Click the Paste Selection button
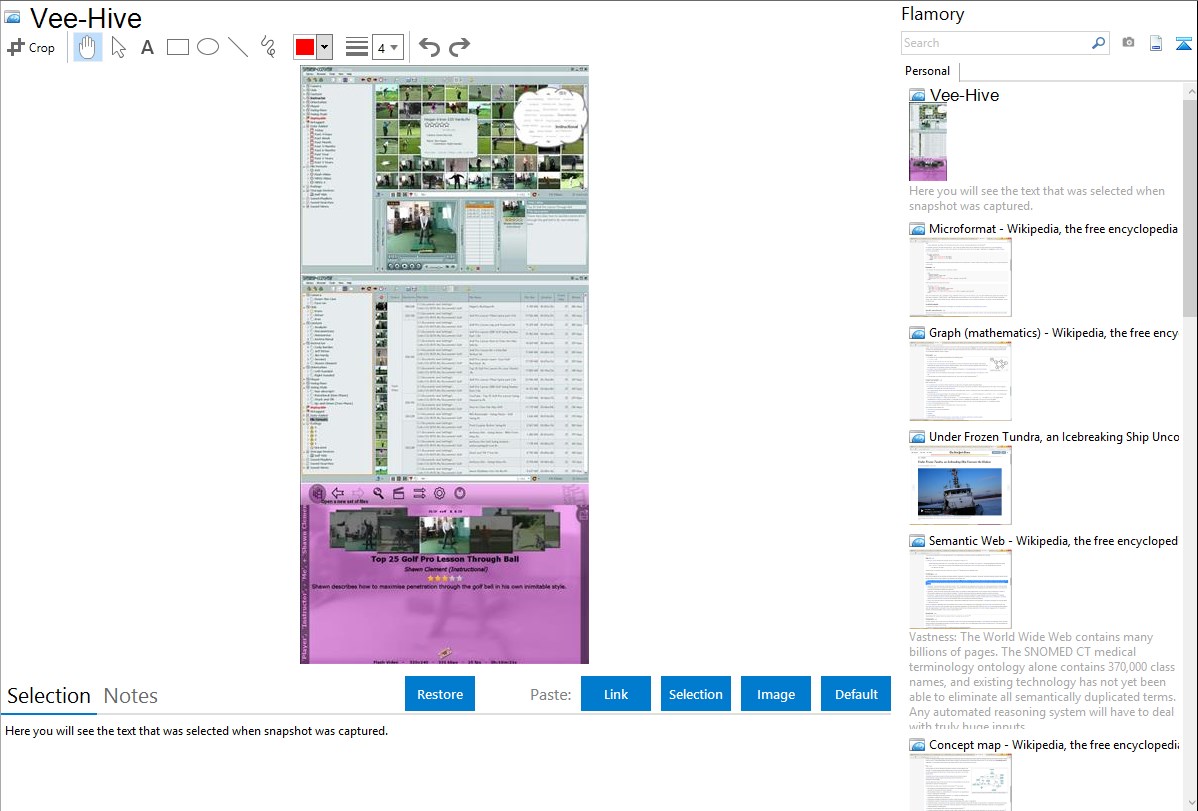1198x811 pixels. pos(695,694)
